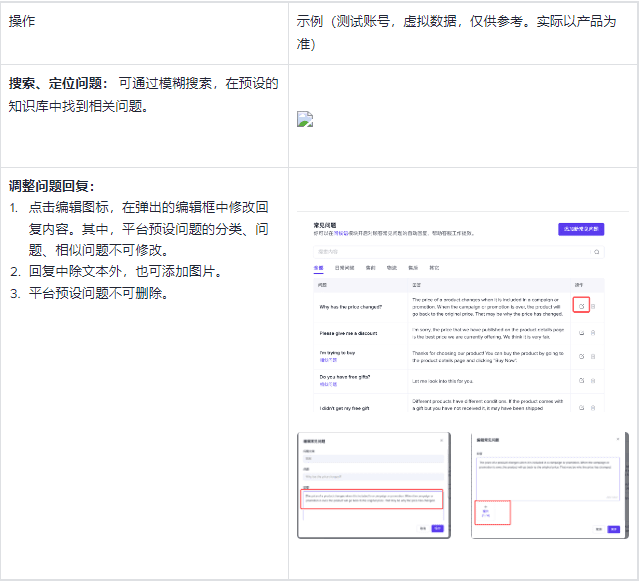Click the question field in left edit dialog
This screenshot has width=640, height=585.
(373, 477)
